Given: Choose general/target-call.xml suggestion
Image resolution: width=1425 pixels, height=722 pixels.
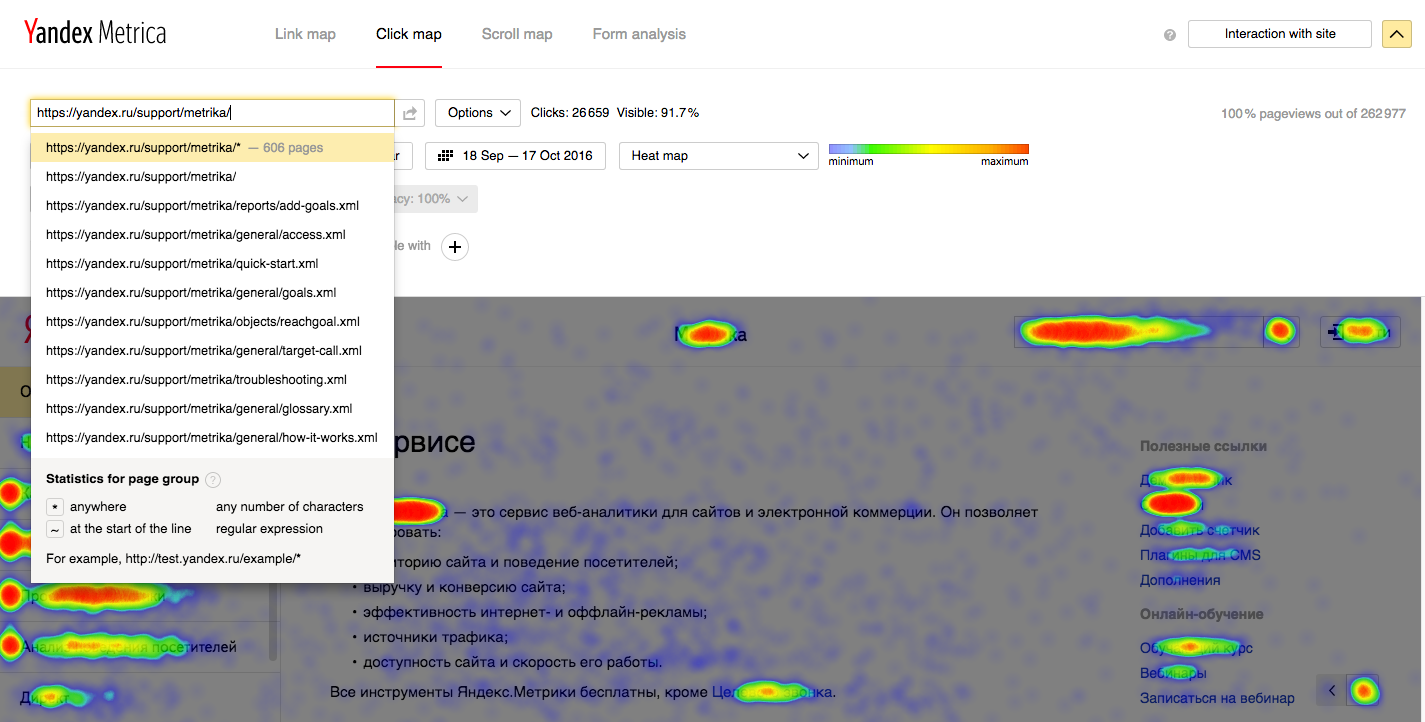Looking at the screenshot, I should 212,351.
